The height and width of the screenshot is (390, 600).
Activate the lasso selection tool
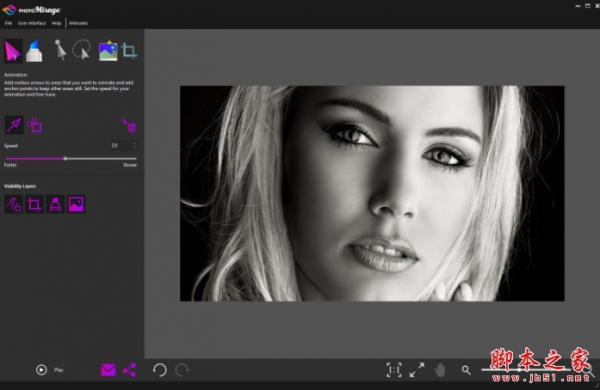82,49
